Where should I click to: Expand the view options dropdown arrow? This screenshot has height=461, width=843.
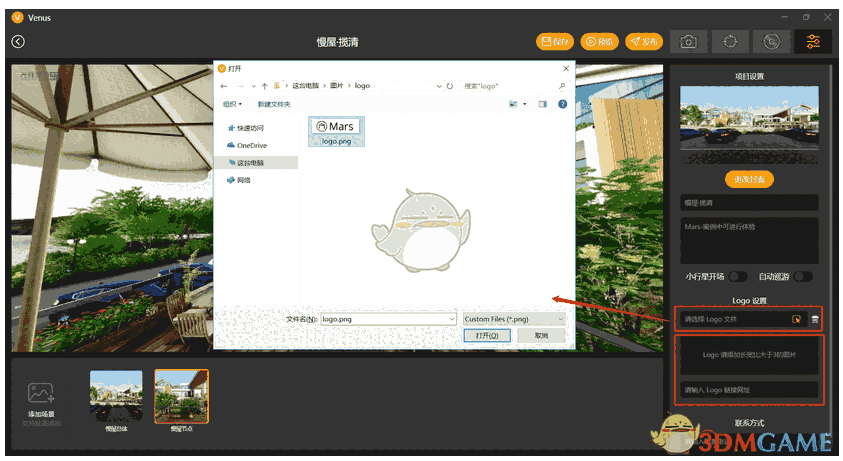[525, 104]
